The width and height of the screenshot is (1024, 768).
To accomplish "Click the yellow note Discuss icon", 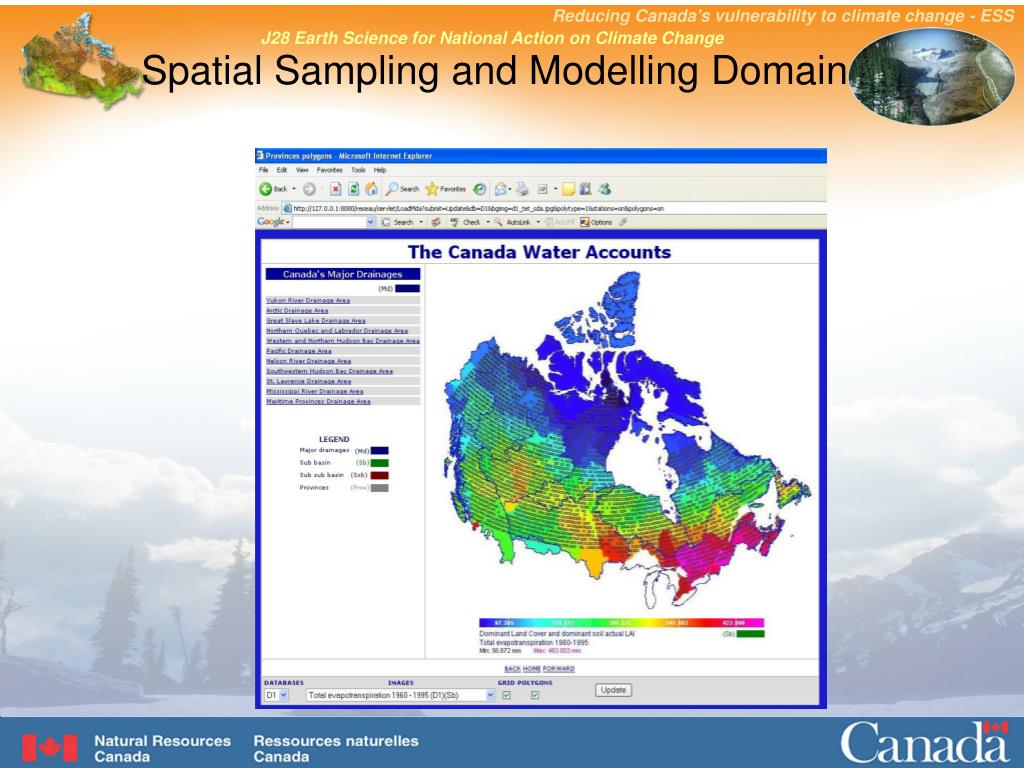I will [568, 189].
